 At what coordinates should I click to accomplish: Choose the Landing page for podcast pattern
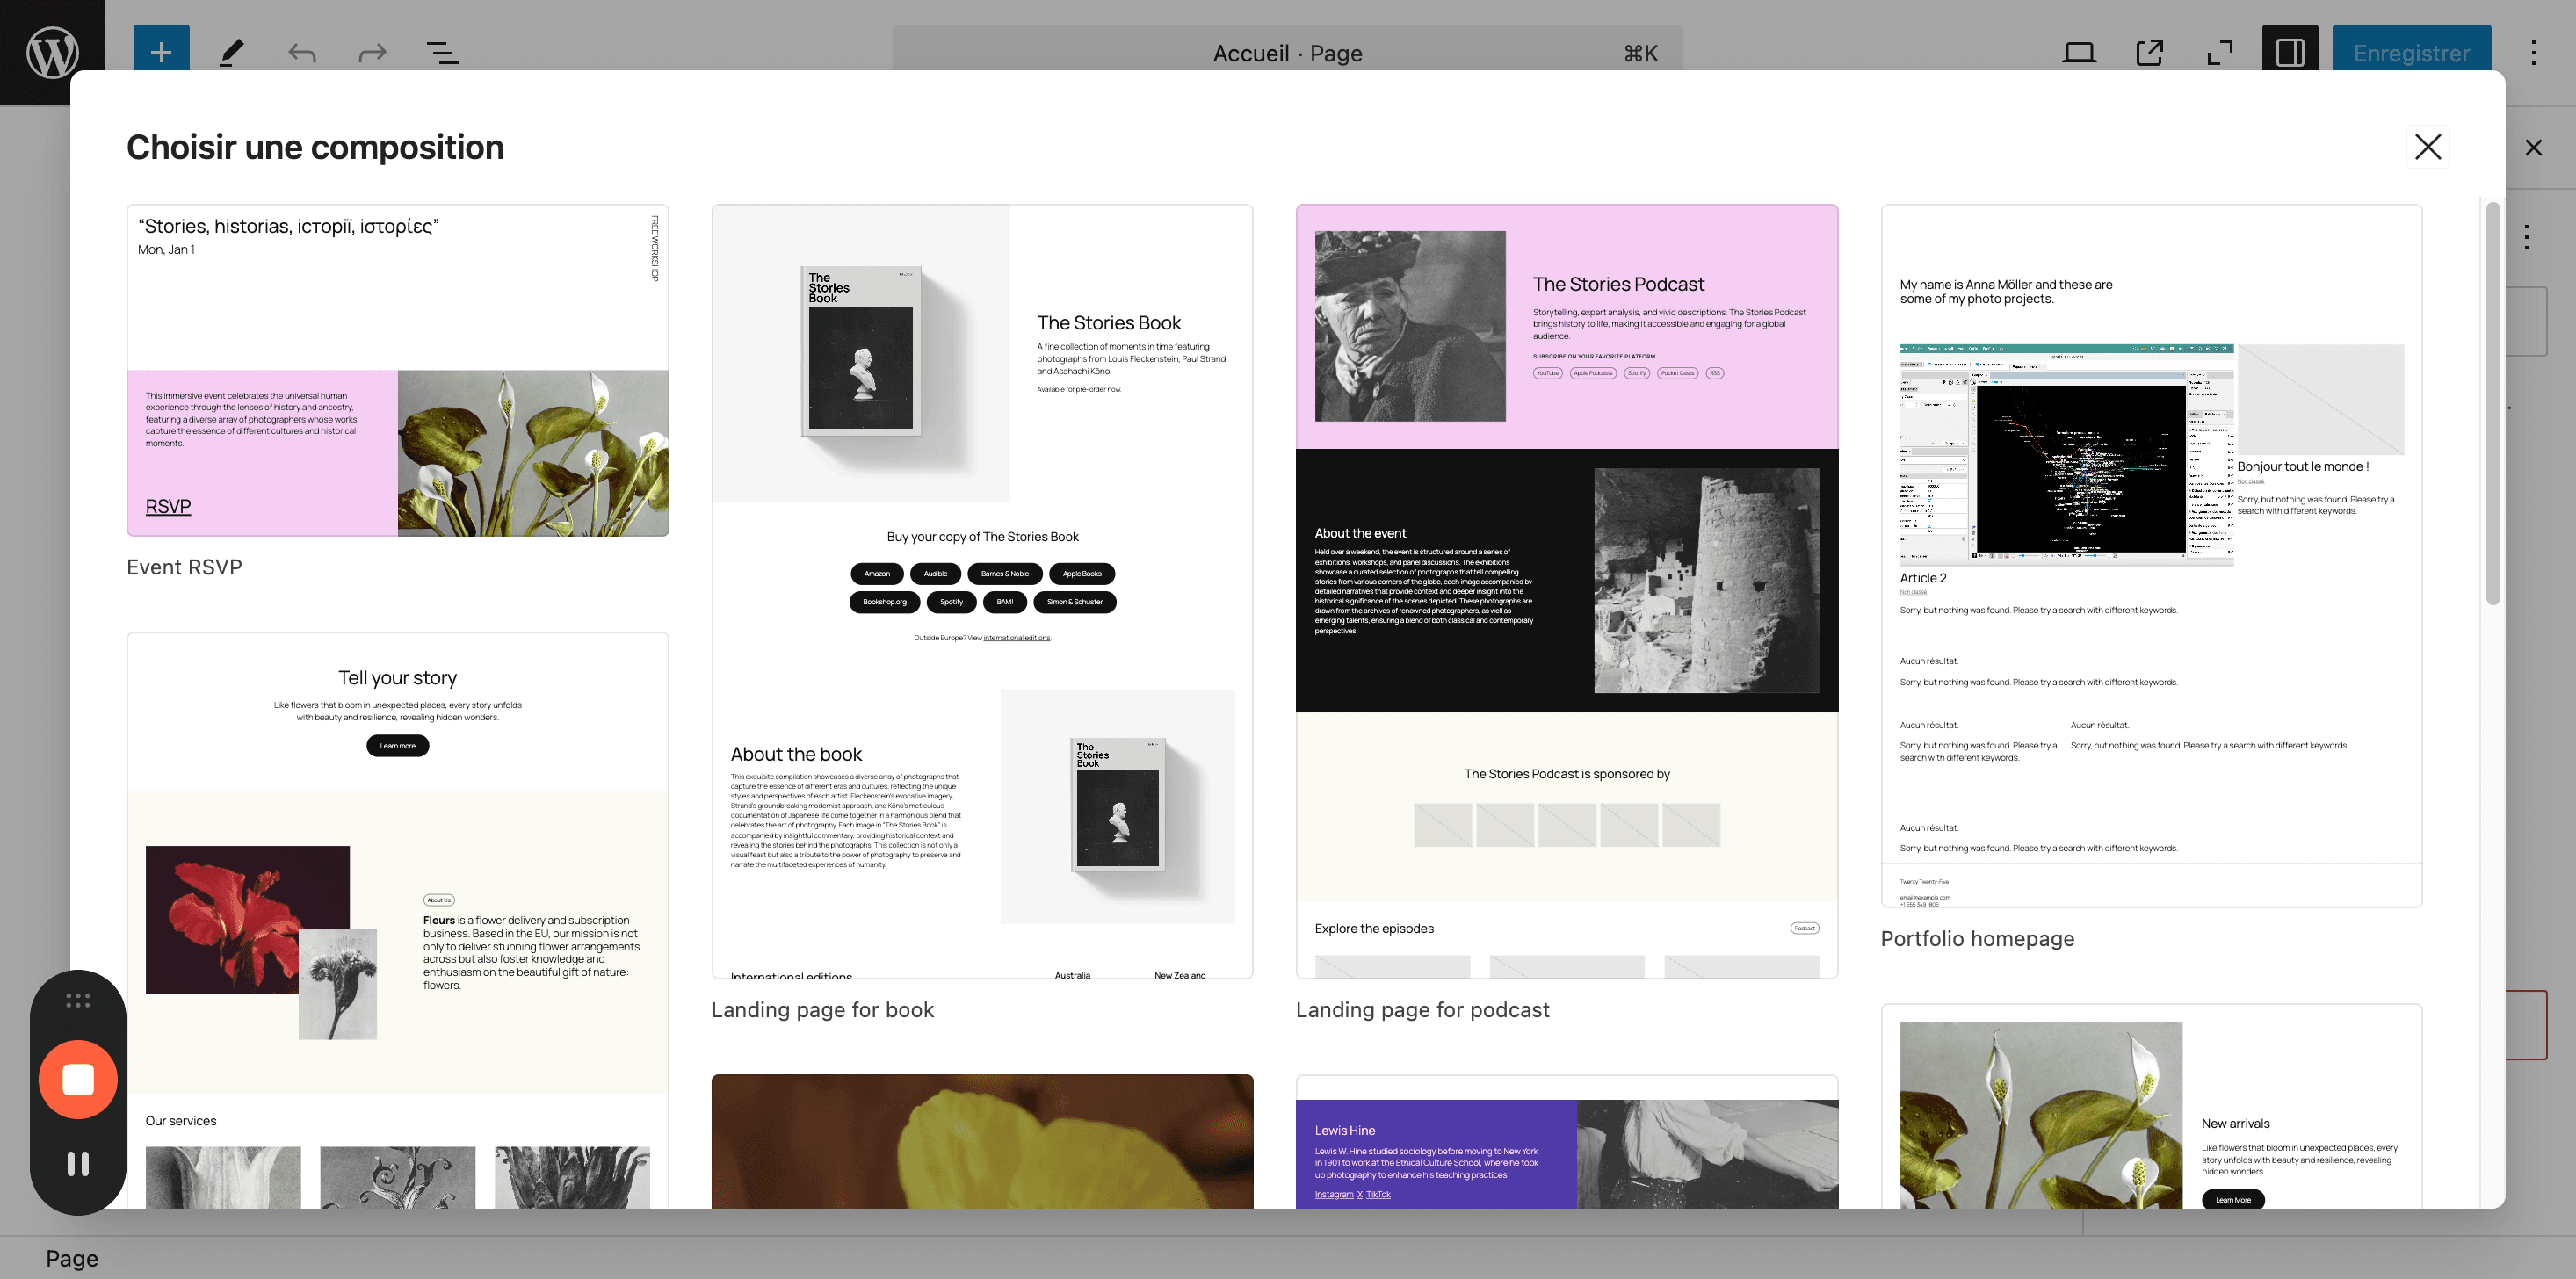pyautogui.click(x=1566, y=592)
